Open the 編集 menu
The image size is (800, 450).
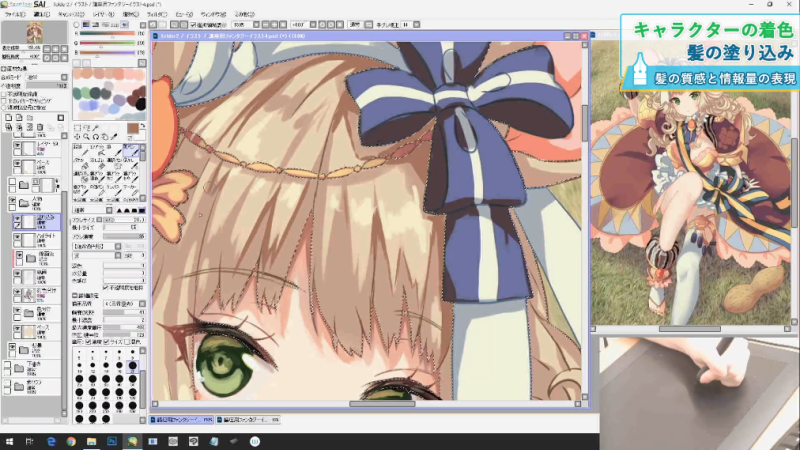[42, 14]
